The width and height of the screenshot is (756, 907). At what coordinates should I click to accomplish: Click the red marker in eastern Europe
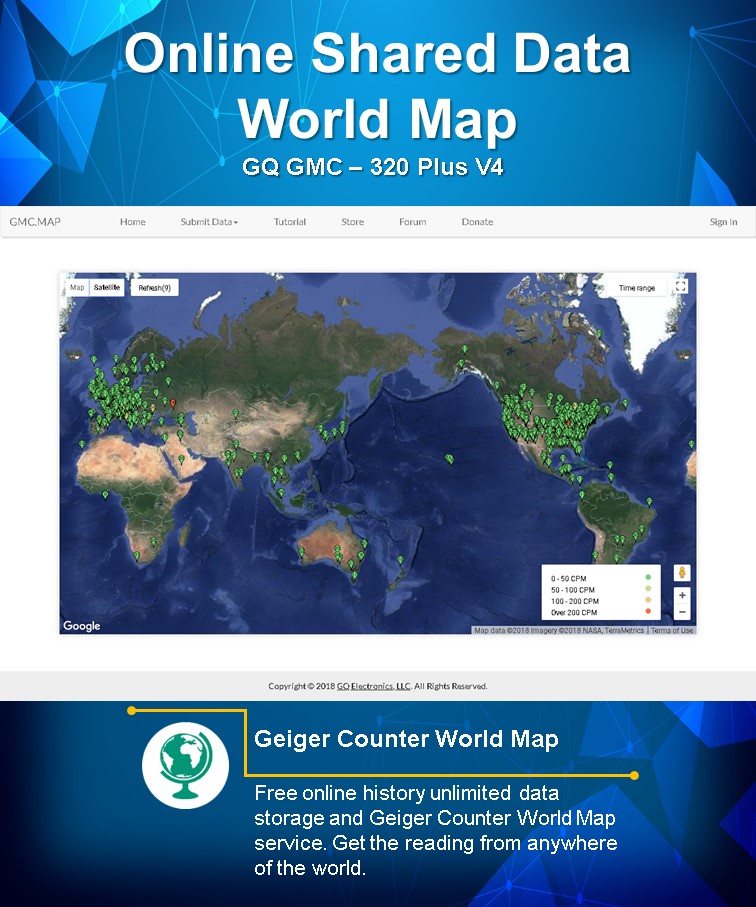pos(173,403)
